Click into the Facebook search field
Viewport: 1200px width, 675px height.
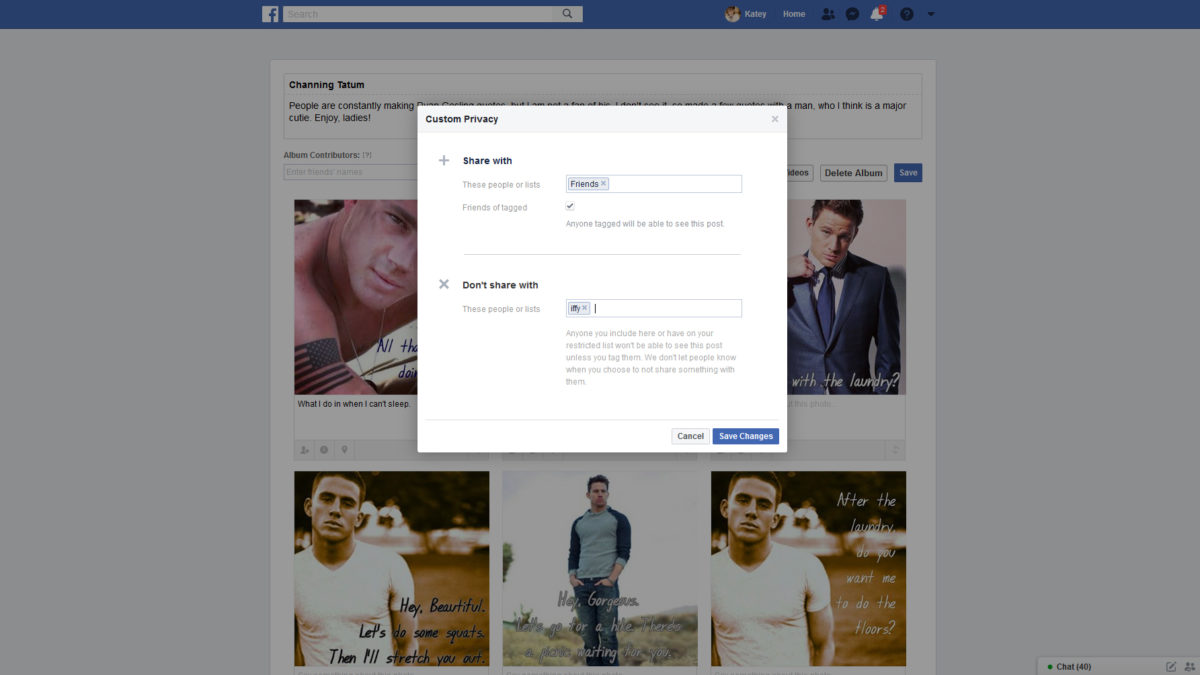tap(418, 14)
